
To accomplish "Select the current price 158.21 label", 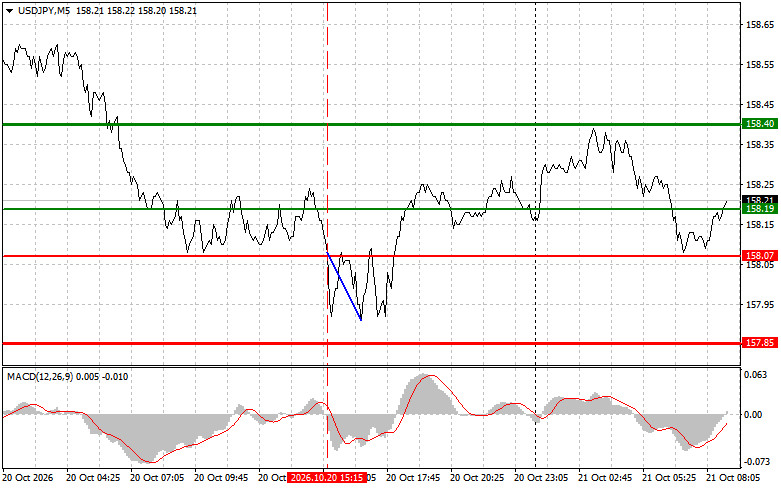I will [760, 199].
